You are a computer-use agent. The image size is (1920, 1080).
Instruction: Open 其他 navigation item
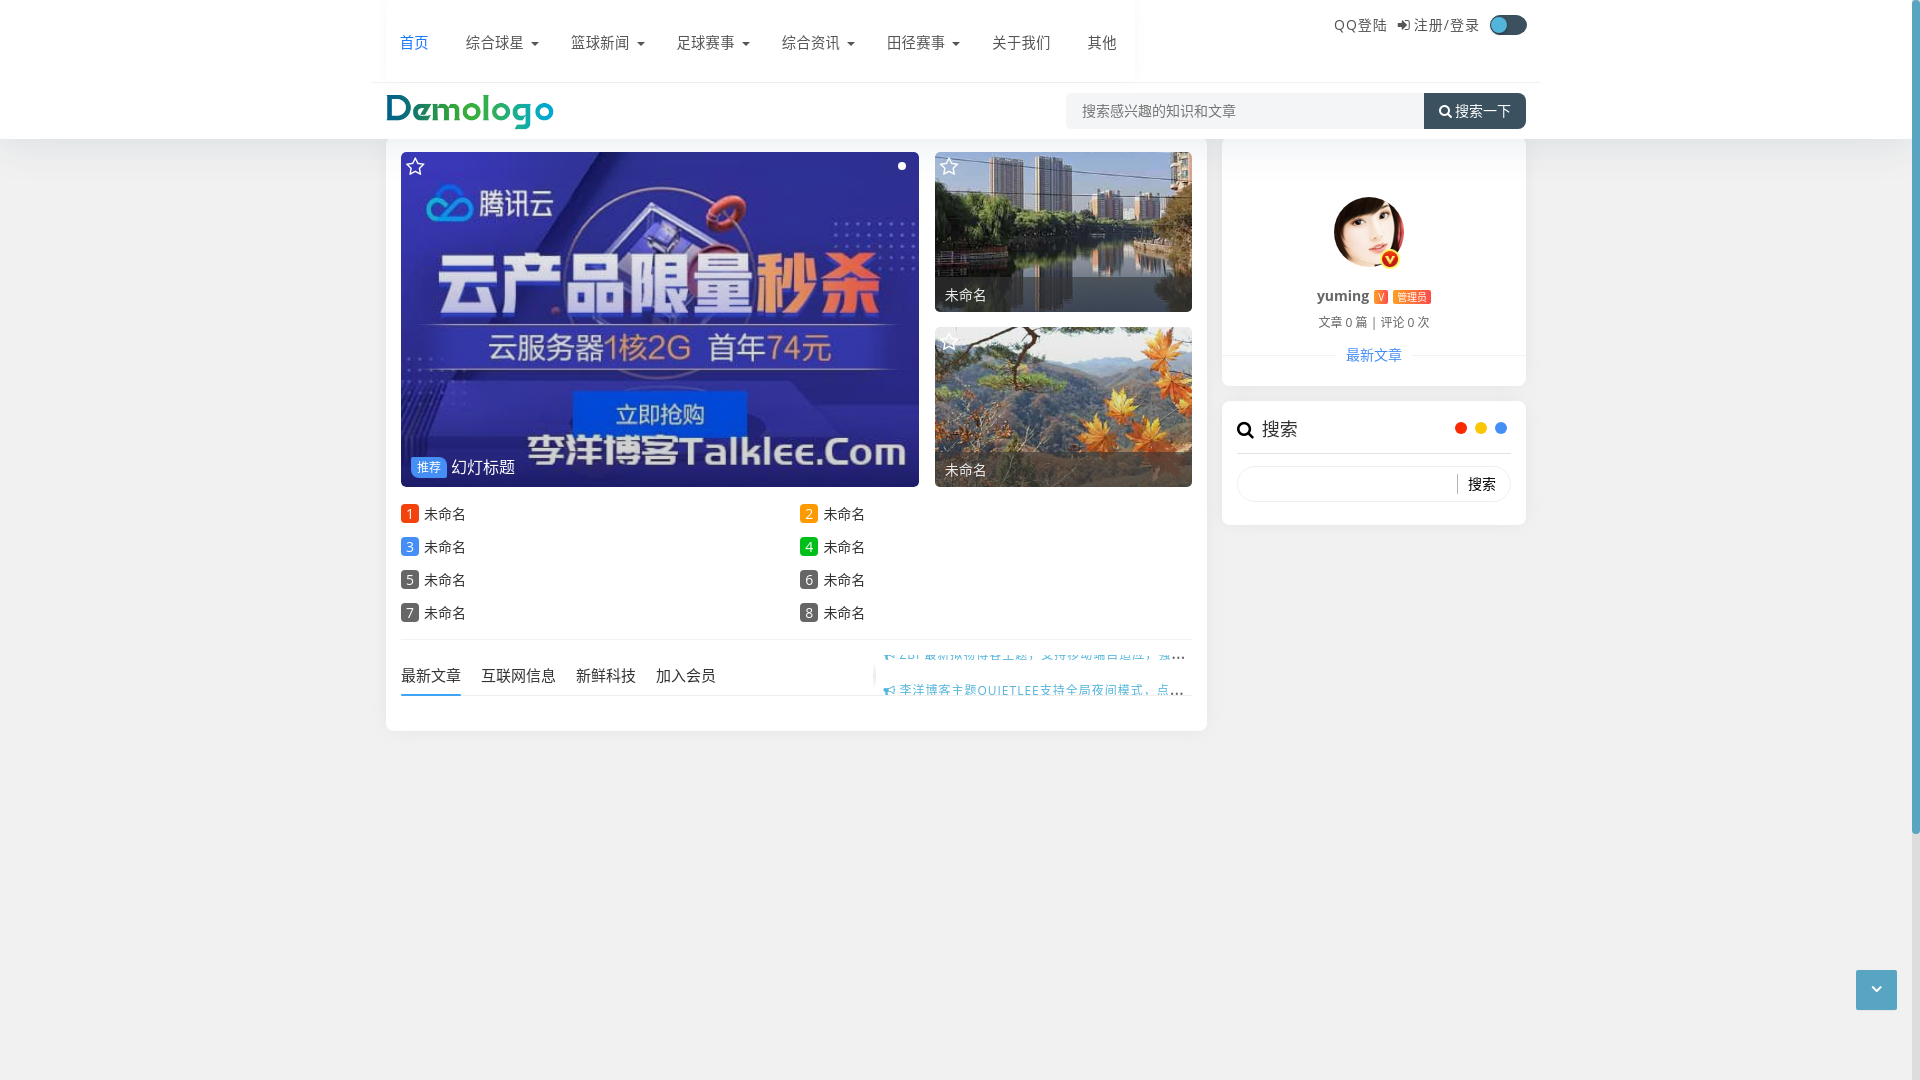tap(1102, 43)
